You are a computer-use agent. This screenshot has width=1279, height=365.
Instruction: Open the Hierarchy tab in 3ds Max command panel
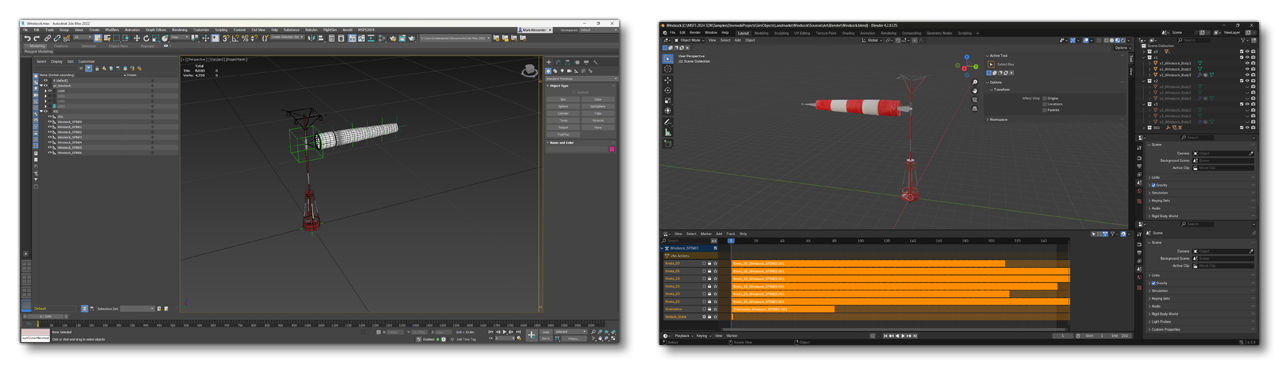(567, 62)
